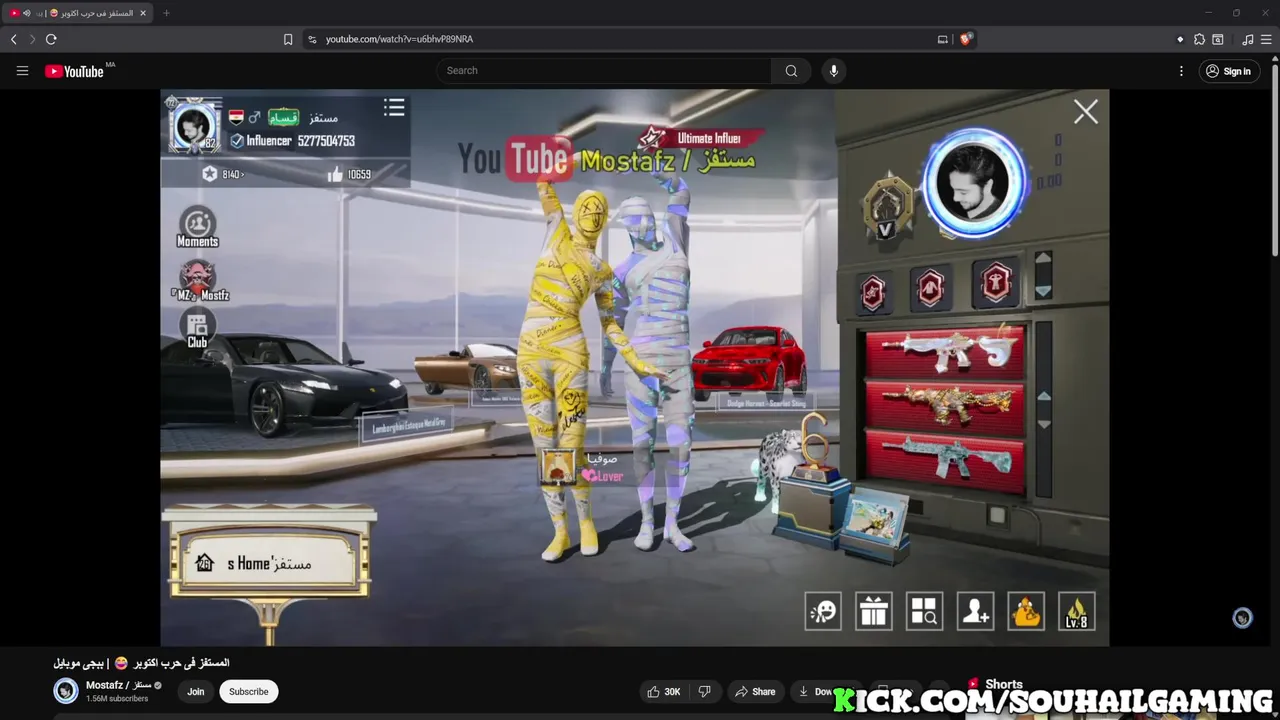Viewport: 1280px width, 720px height.
Task: Open the MZ Mostfz clan icon
Action: pos(199,280)
